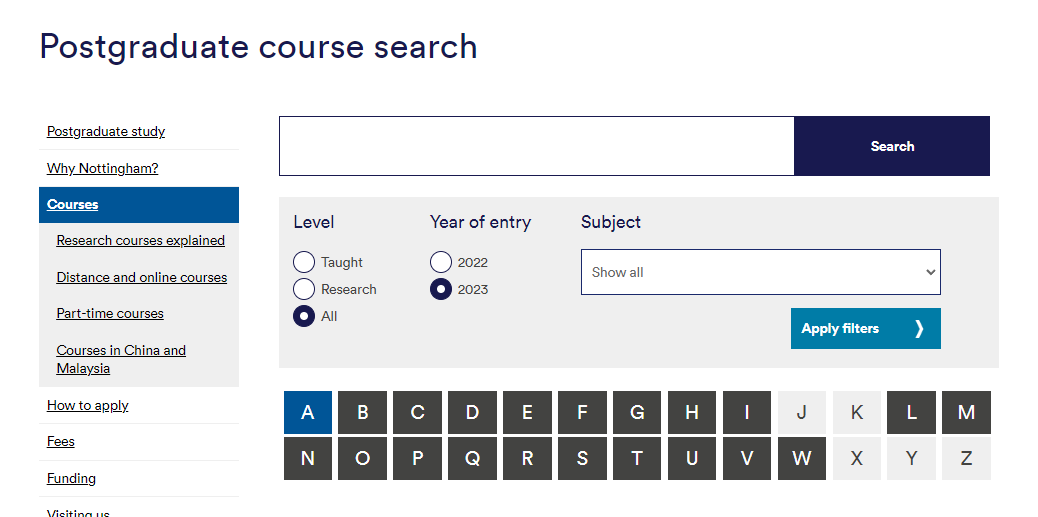Go to Postgraduate study in sidebar
Image resolution: width=1038 pixels, height=517 pixels.
pos(106,131)
